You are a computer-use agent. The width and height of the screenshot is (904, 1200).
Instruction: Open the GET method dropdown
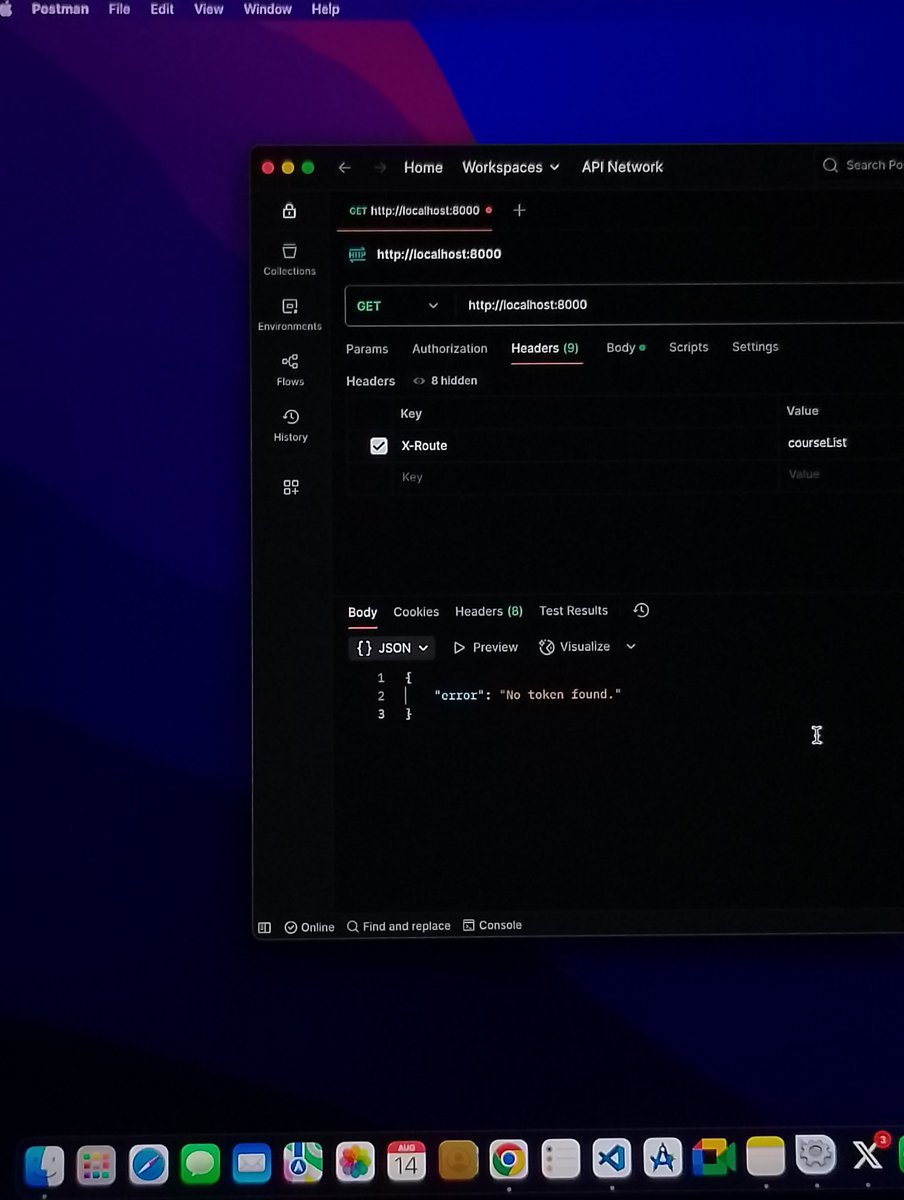[x=397, y=306]
